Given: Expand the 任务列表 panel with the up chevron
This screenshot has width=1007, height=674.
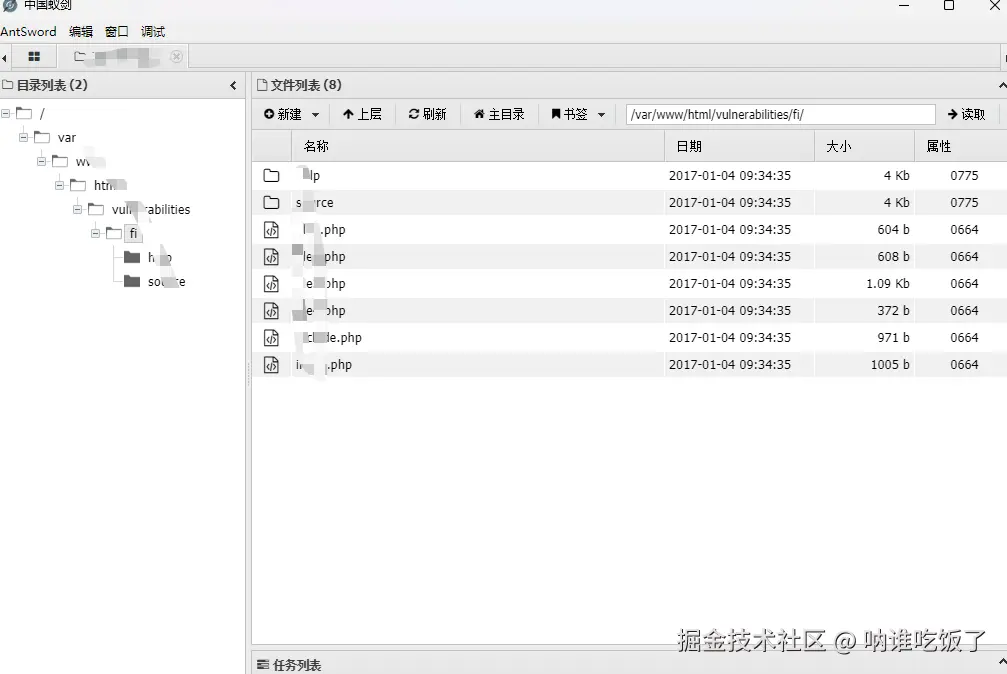Looking at the screenshot, I should tap(1002, 662).
